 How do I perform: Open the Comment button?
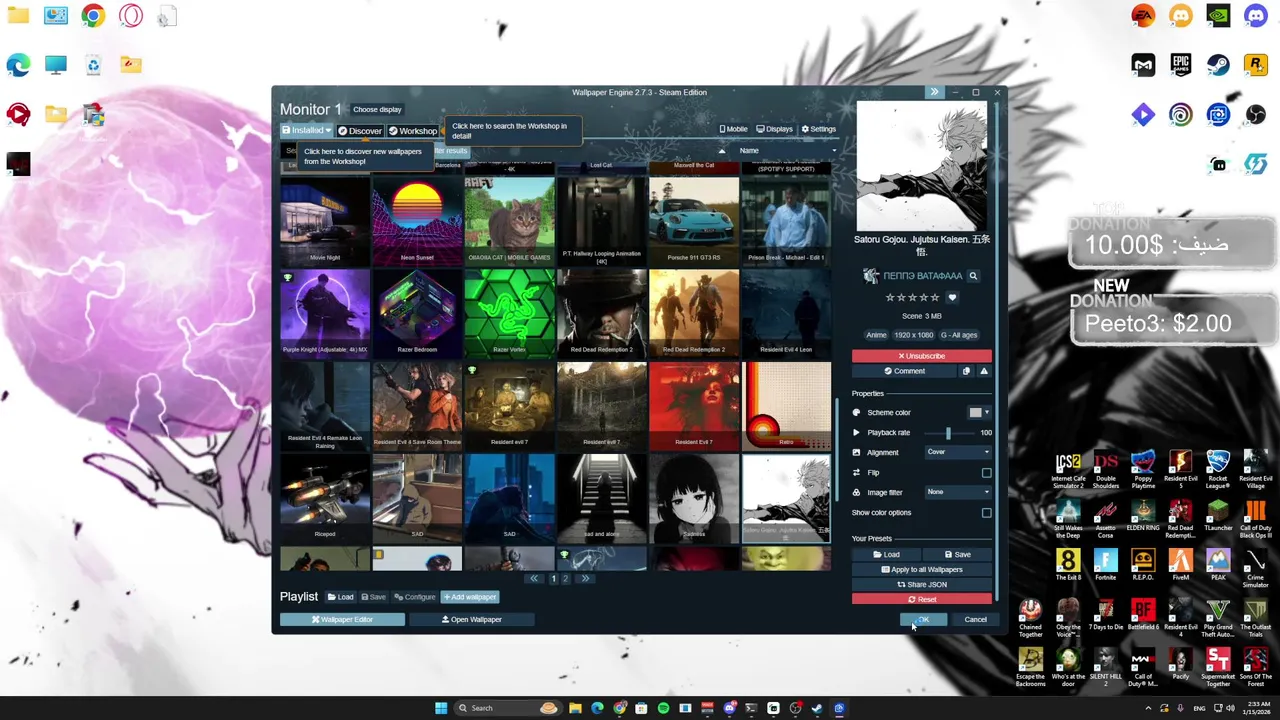click(905, 371)
